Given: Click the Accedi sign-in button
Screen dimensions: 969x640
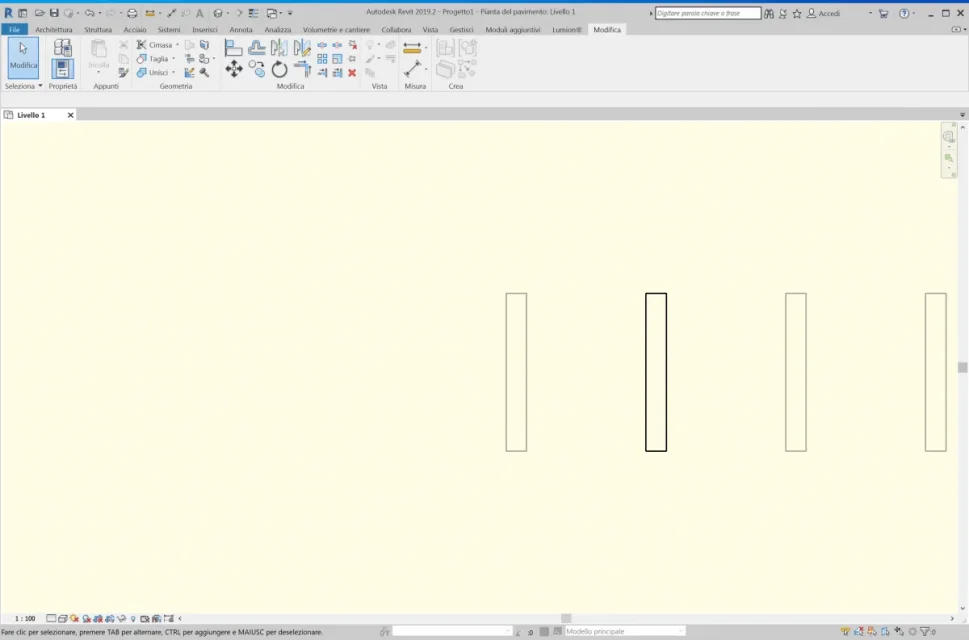Looking at the screenshot, I should pos(828,13).
